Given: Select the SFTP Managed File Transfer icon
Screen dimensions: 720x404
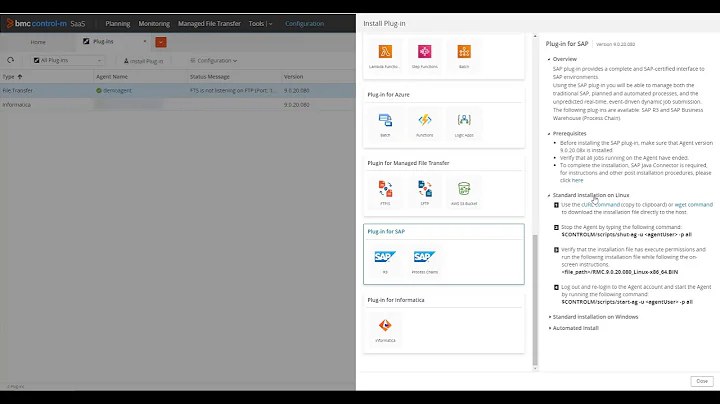Looking at the screenshot, I should [x=424, y=189].
